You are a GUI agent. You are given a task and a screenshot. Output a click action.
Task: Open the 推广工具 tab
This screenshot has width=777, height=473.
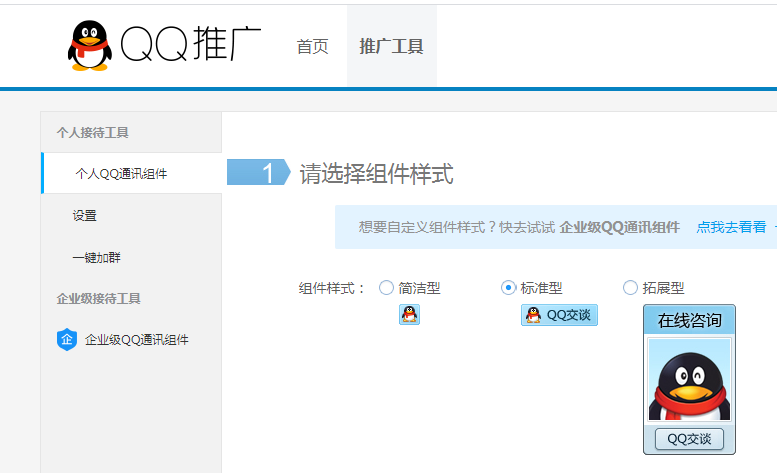[391, 47]
